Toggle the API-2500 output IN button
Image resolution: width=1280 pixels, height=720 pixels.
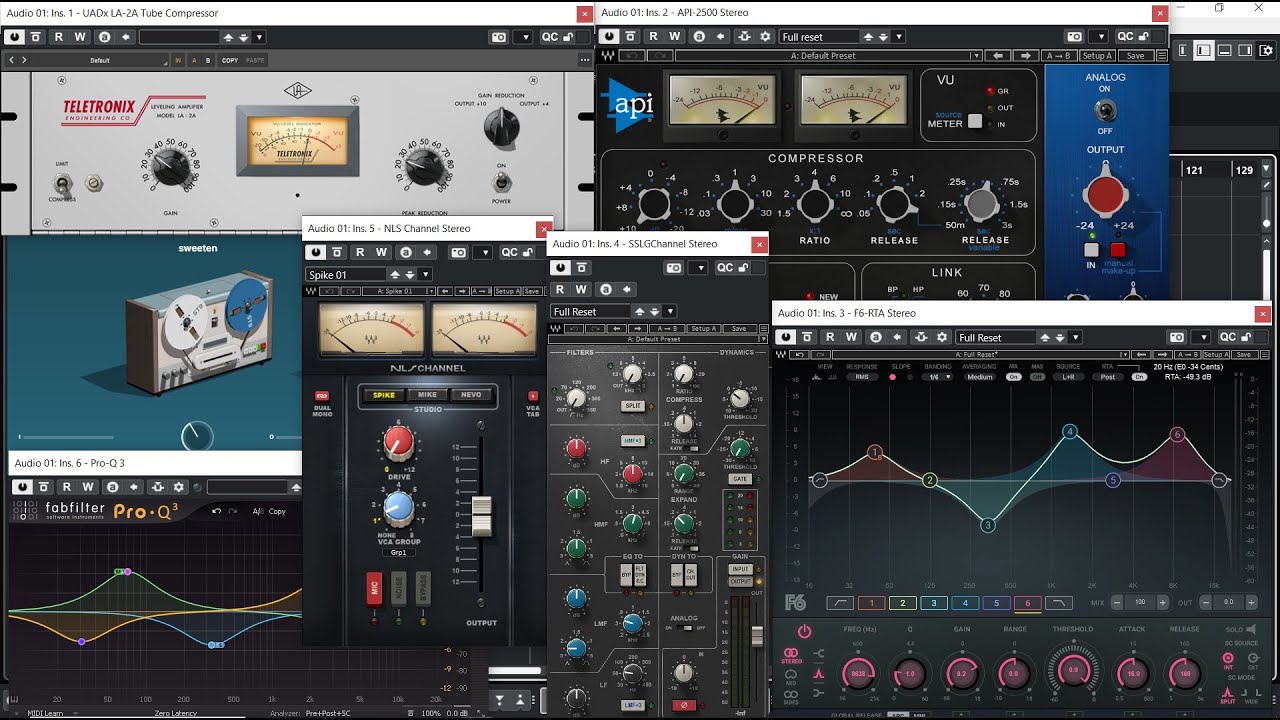click(x=1092, y=250)
